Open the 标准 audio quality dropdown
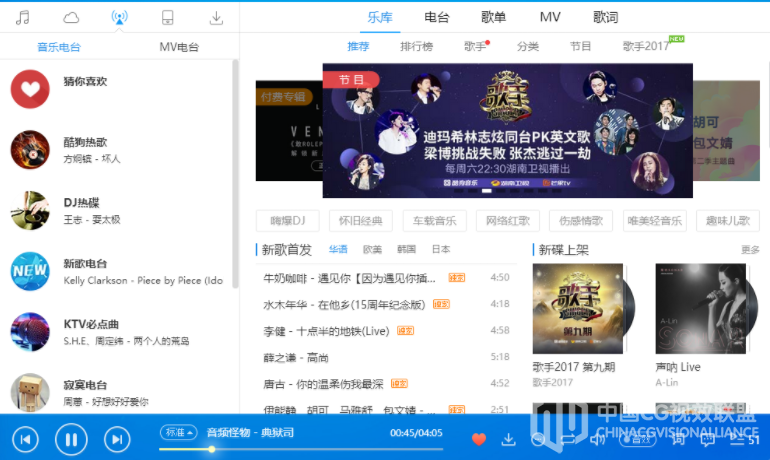The height and width of the screenshot is (460, 770). [x=178, y=433]
